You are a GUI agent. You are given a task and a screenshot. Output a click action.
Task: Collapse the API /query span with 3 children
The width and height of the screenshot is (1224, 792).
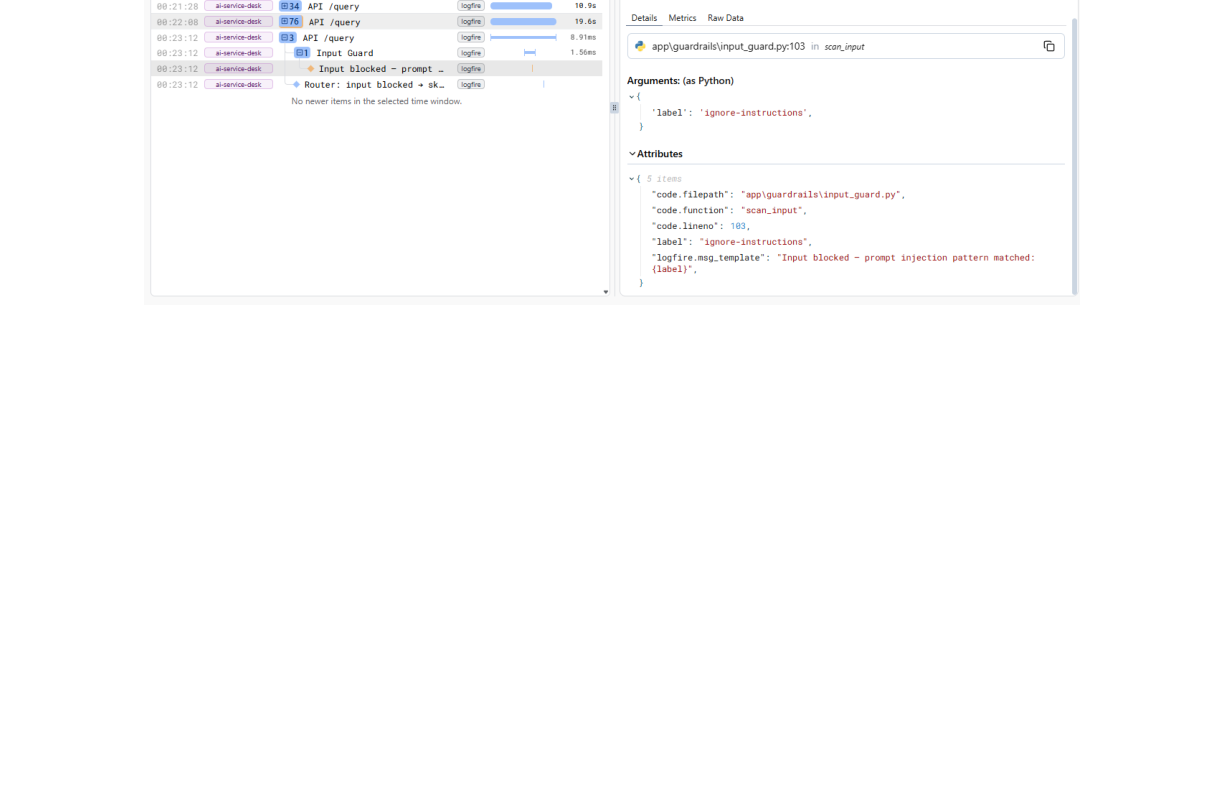click(x=287, y=37)
